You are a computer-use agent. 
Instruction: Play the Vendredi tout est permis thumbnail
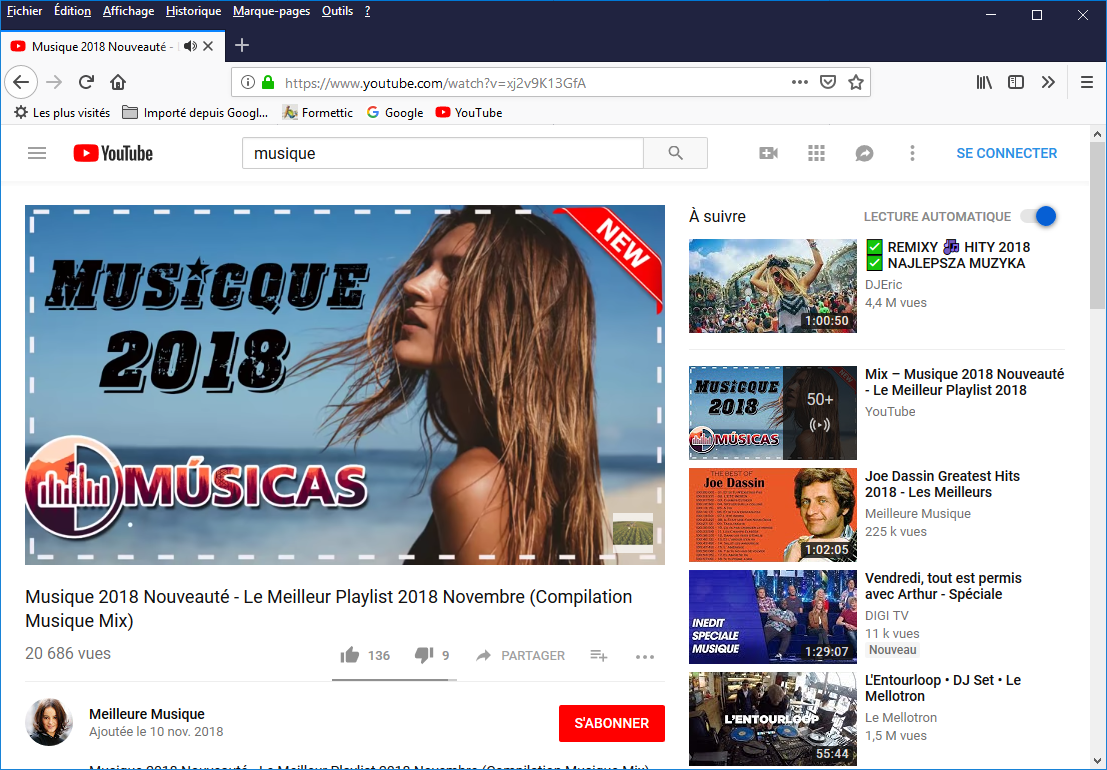point(772,617)
